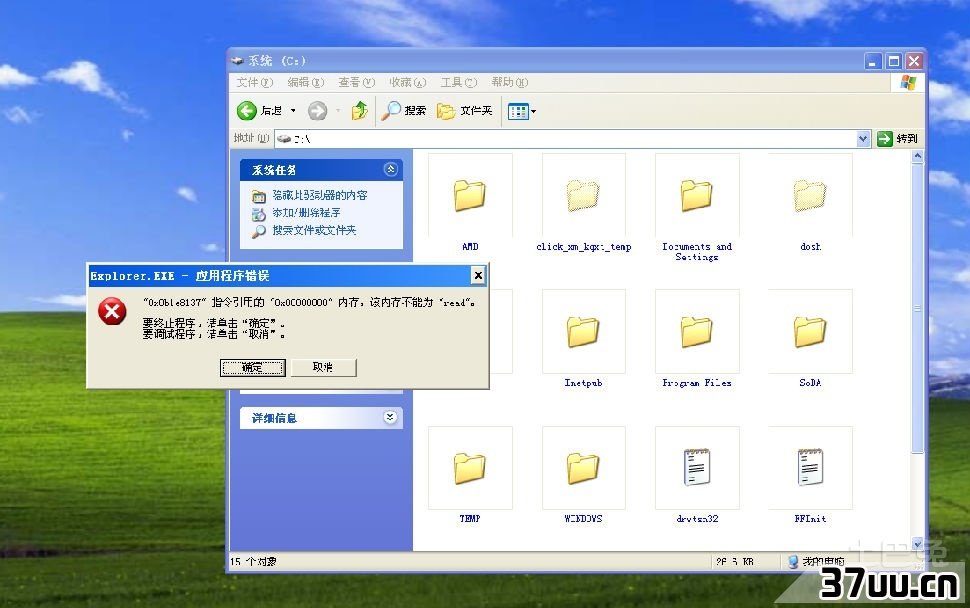
Task: Close the Explorer.EXE error dialog
Action: [478, 276]
